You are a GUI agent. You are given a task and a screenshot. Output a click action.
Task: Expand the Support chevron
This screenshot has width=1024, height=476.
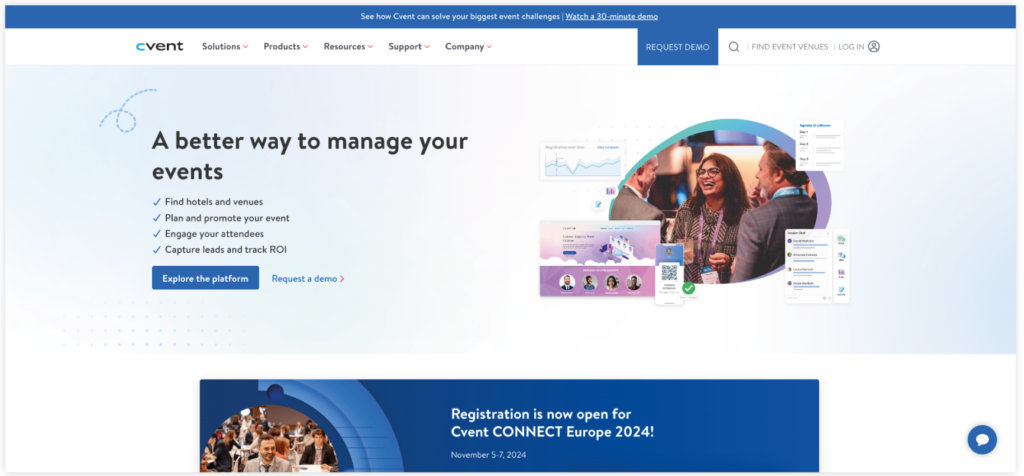pyautogui.click(x=426, y=47)
